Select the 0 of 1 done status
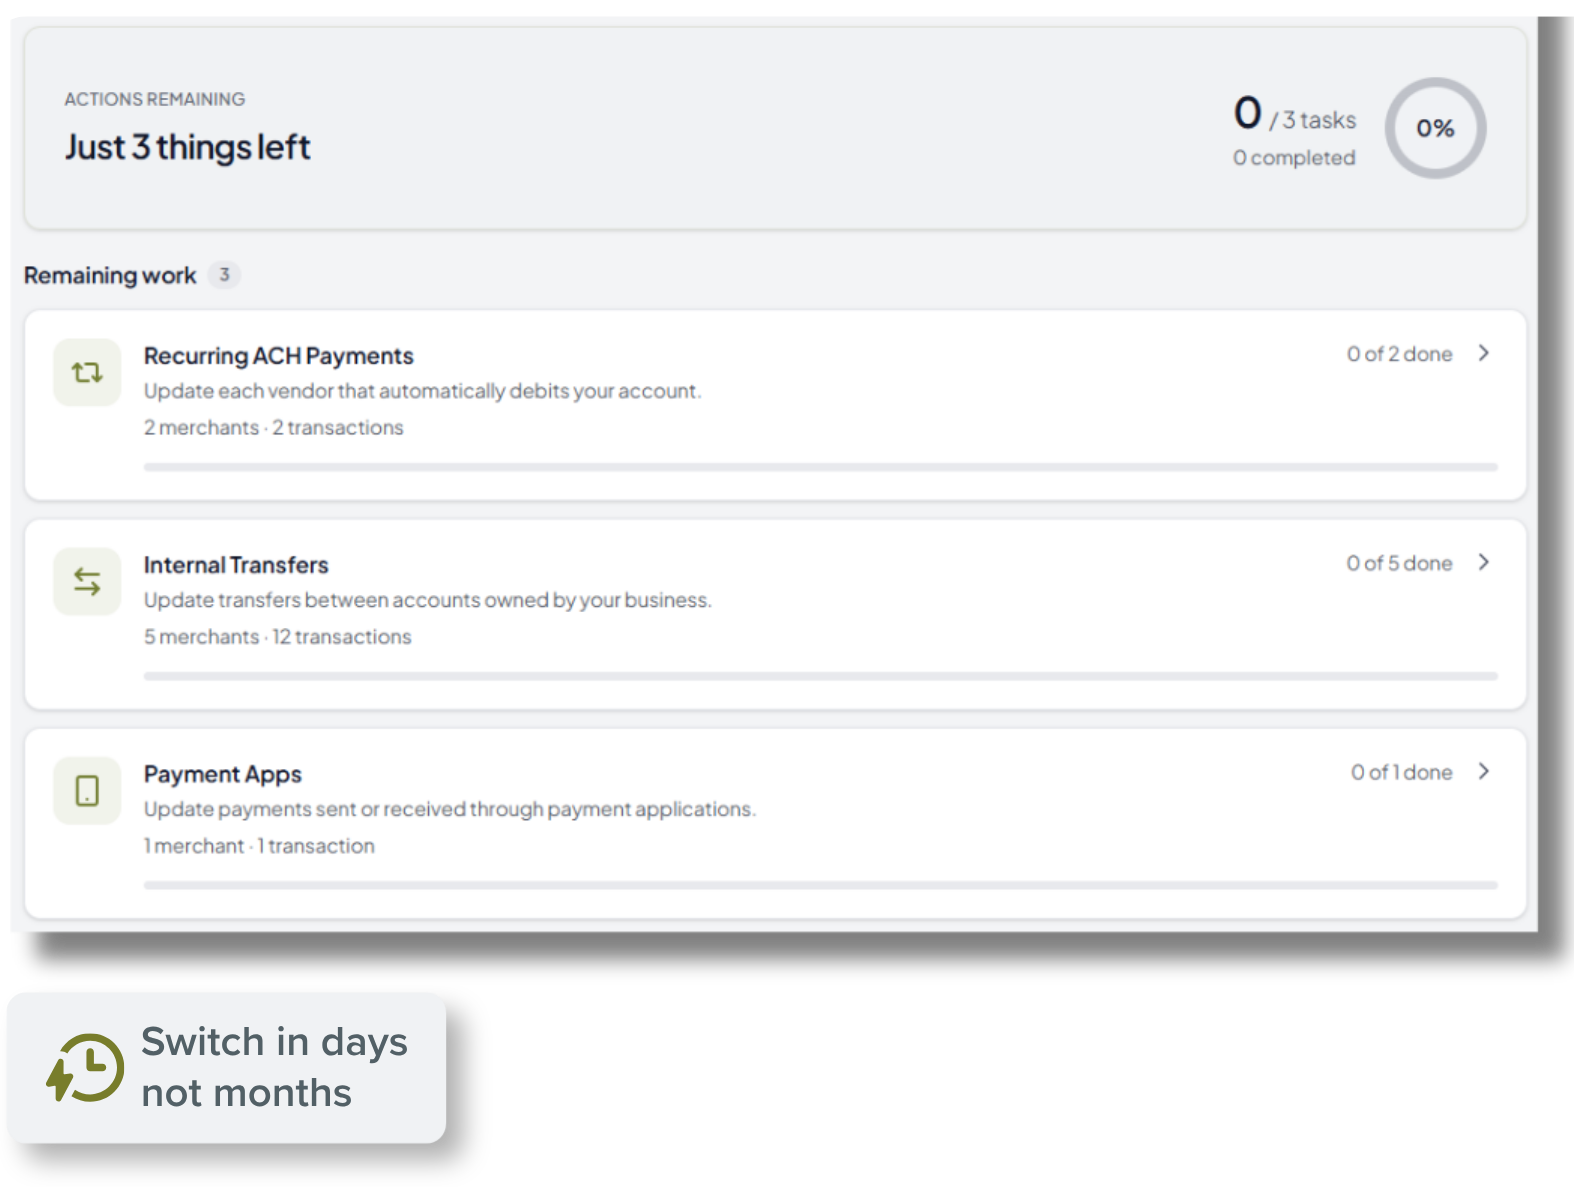This screenshot has width=1574, height=1187. point(1401,772)
